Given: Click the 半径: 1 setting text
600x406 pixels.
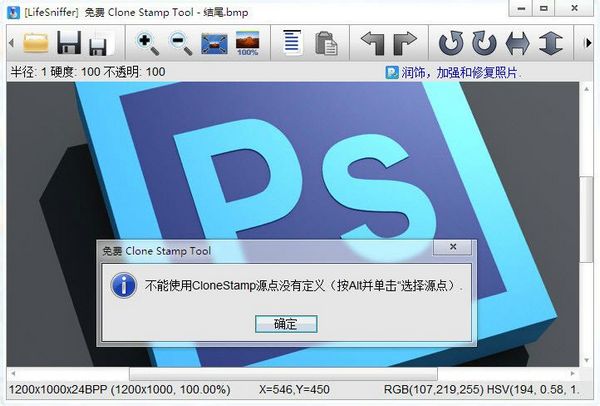Looking at the screenshot, I should (28, 72).
